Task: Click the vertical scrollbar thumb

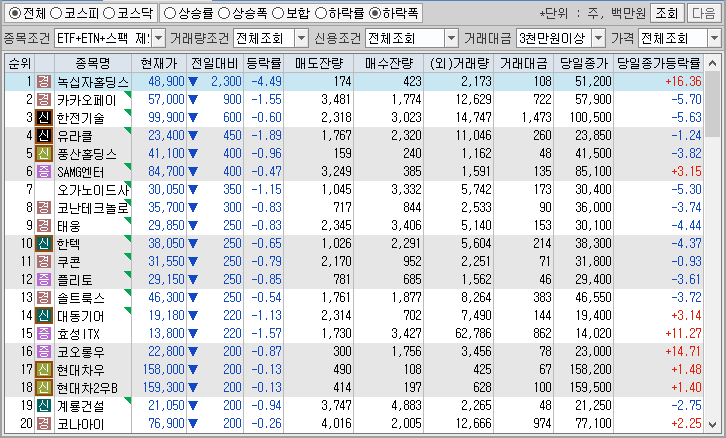Action: point(712,102)
